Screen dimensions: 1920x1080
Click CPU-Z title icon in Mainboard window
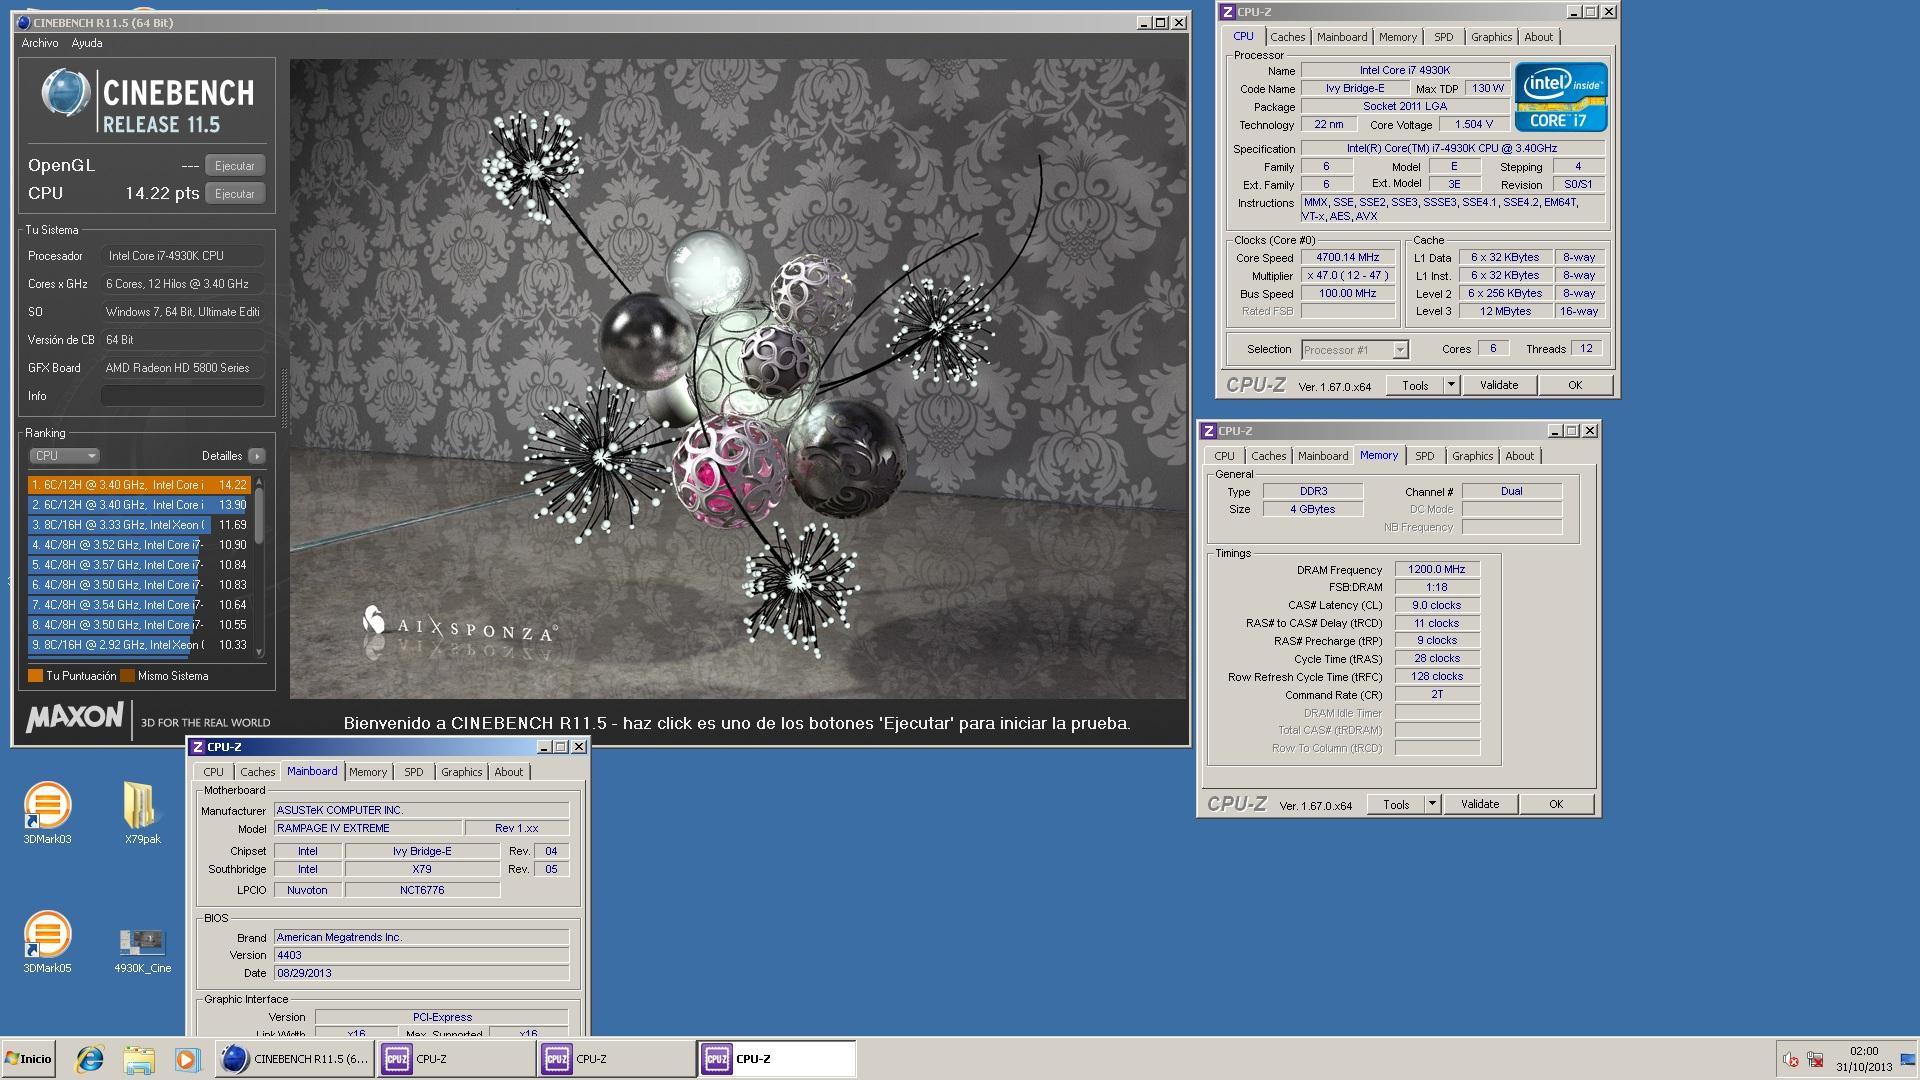198,747
